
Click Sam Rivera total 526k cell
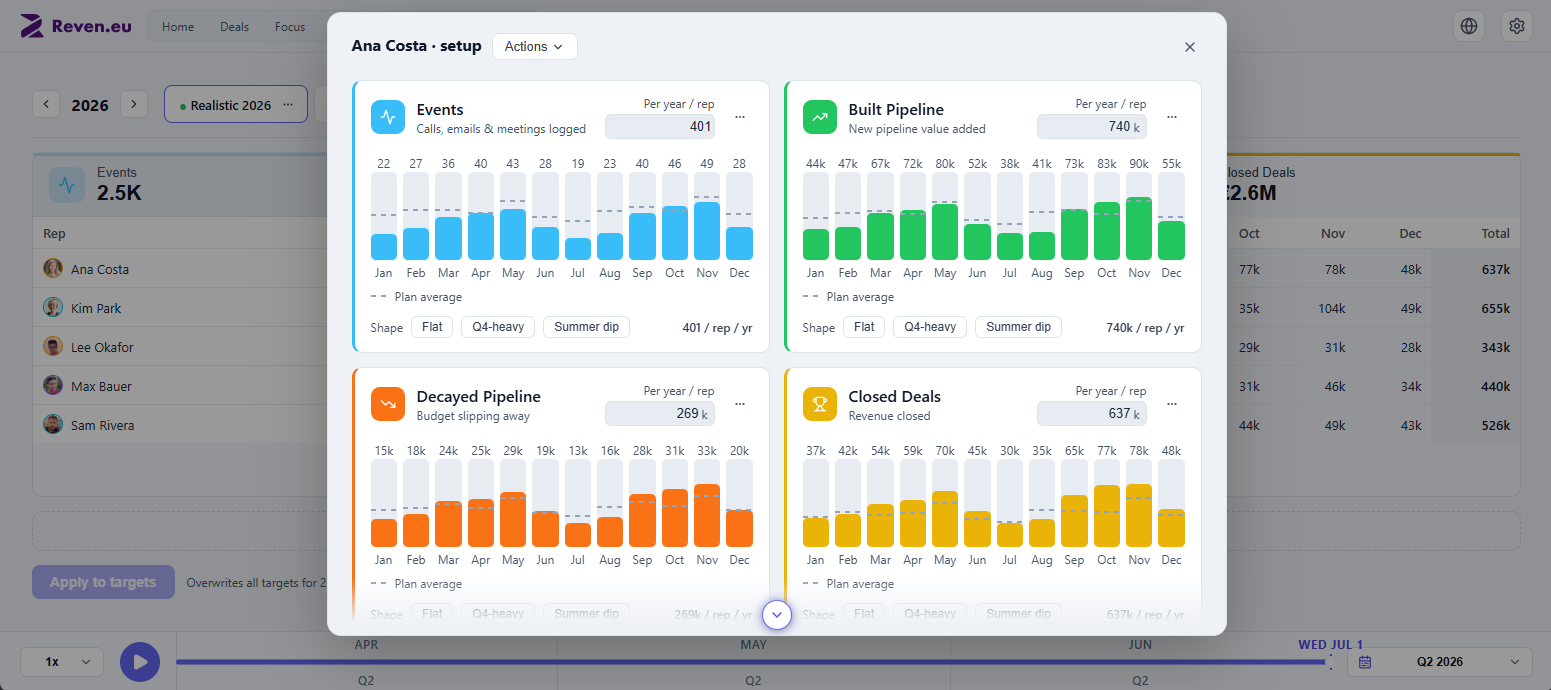pos(1496,425)
